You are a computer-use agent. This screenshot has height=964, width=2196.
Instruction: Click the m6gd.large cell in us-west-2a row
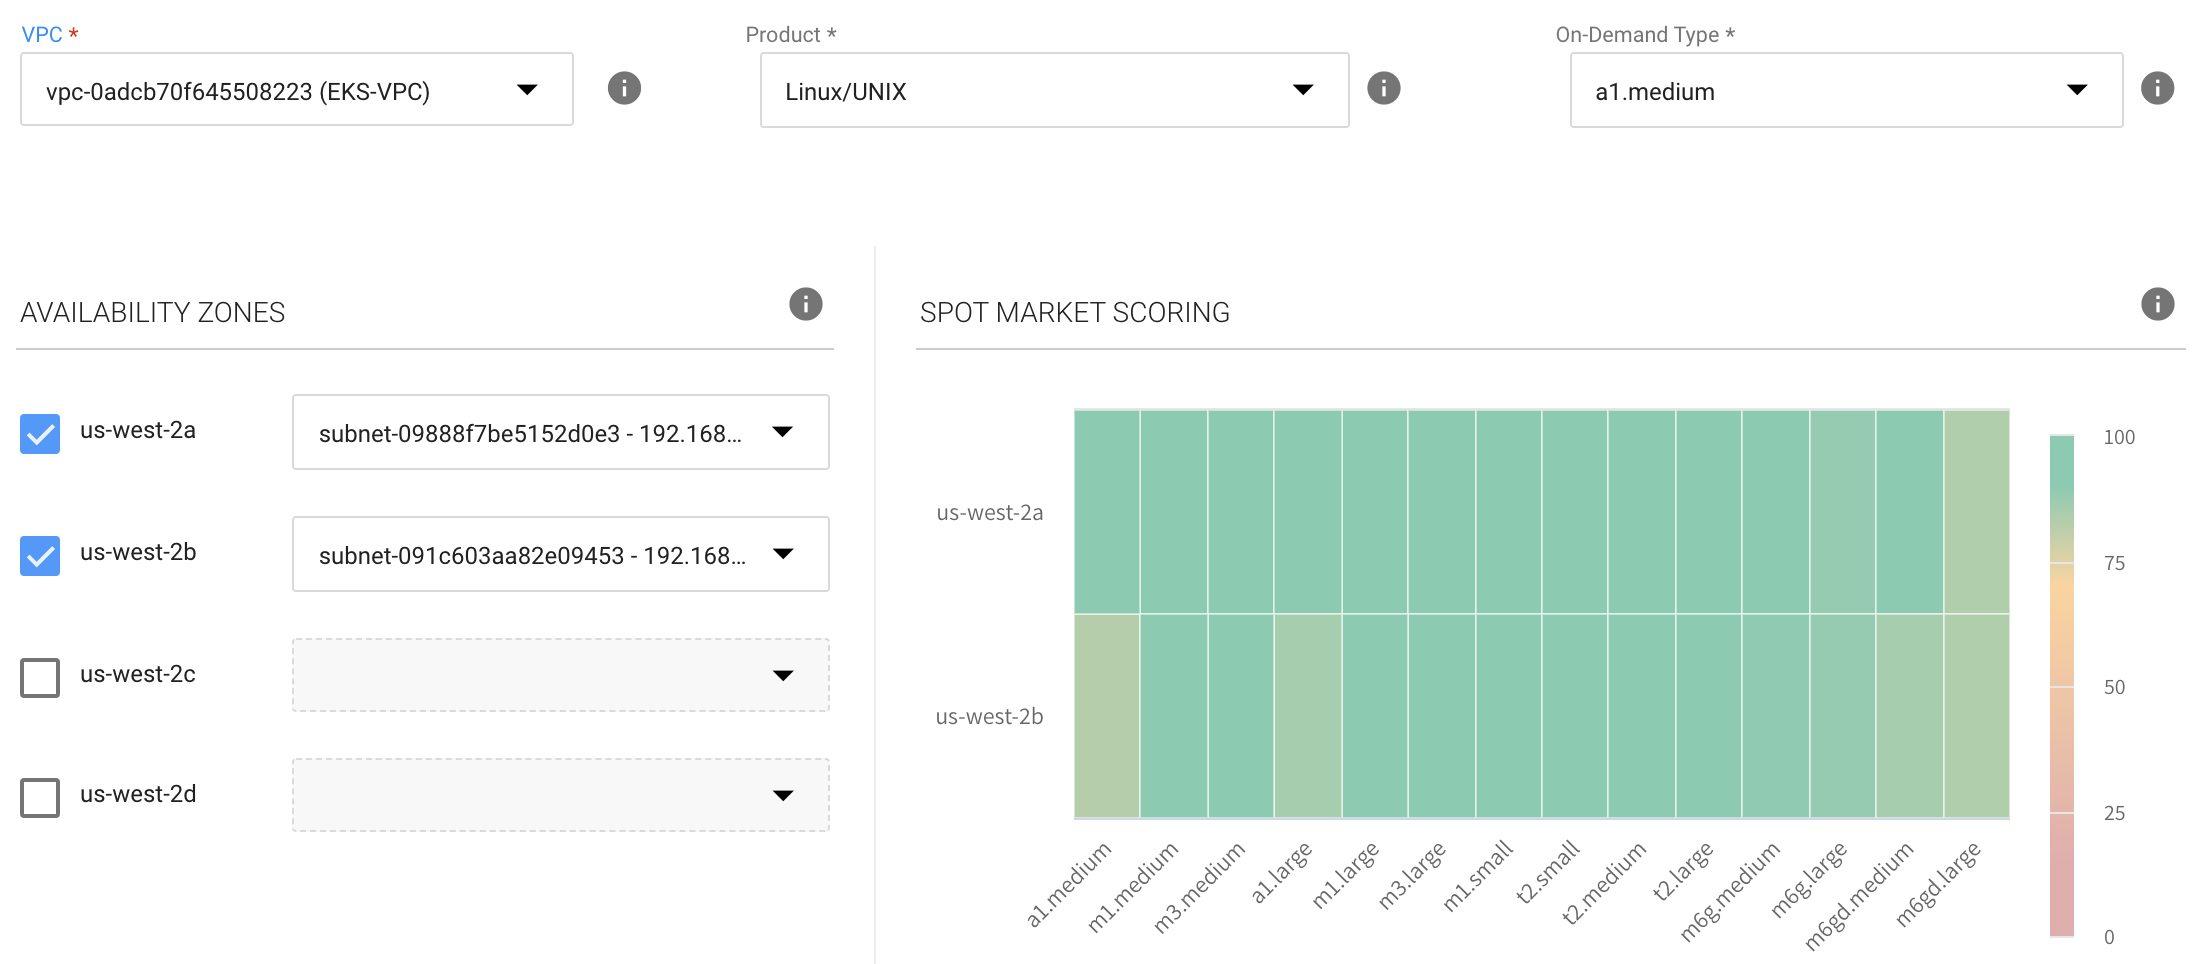click(x=1976, y=512)
